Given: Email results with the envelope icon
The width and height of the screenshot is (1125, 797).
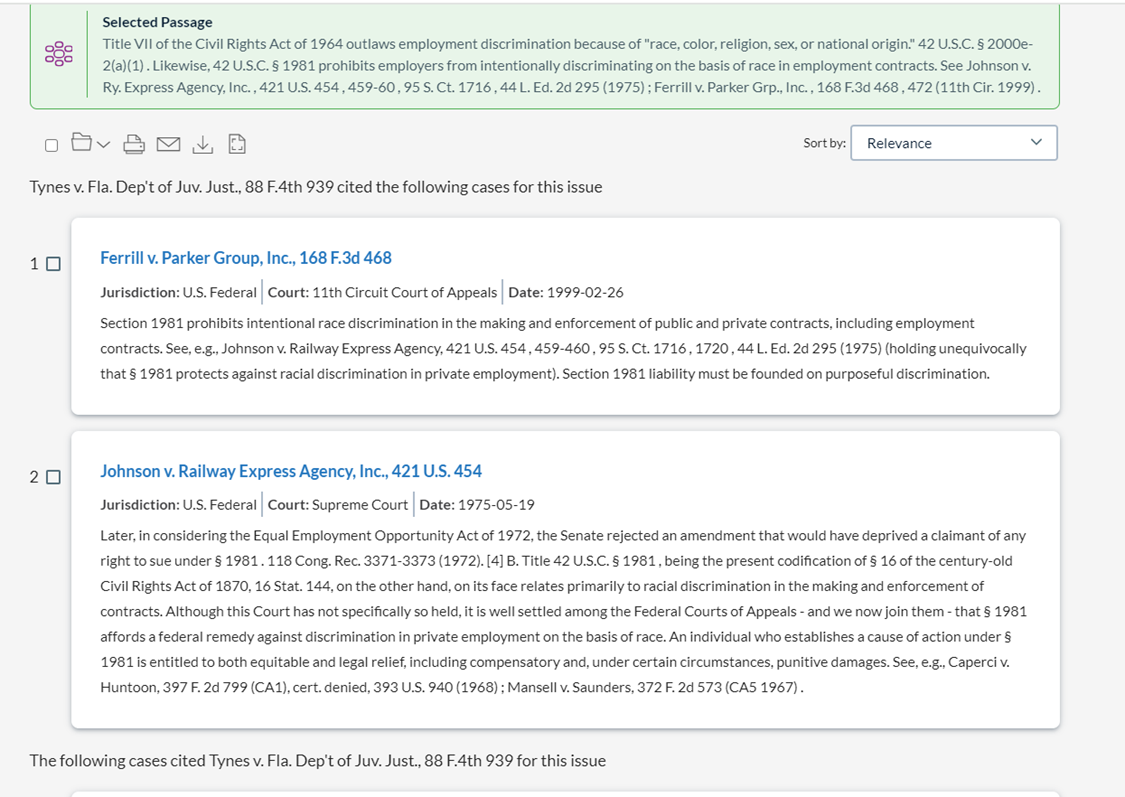Looking at the screenshot, I should click(169, 144).
